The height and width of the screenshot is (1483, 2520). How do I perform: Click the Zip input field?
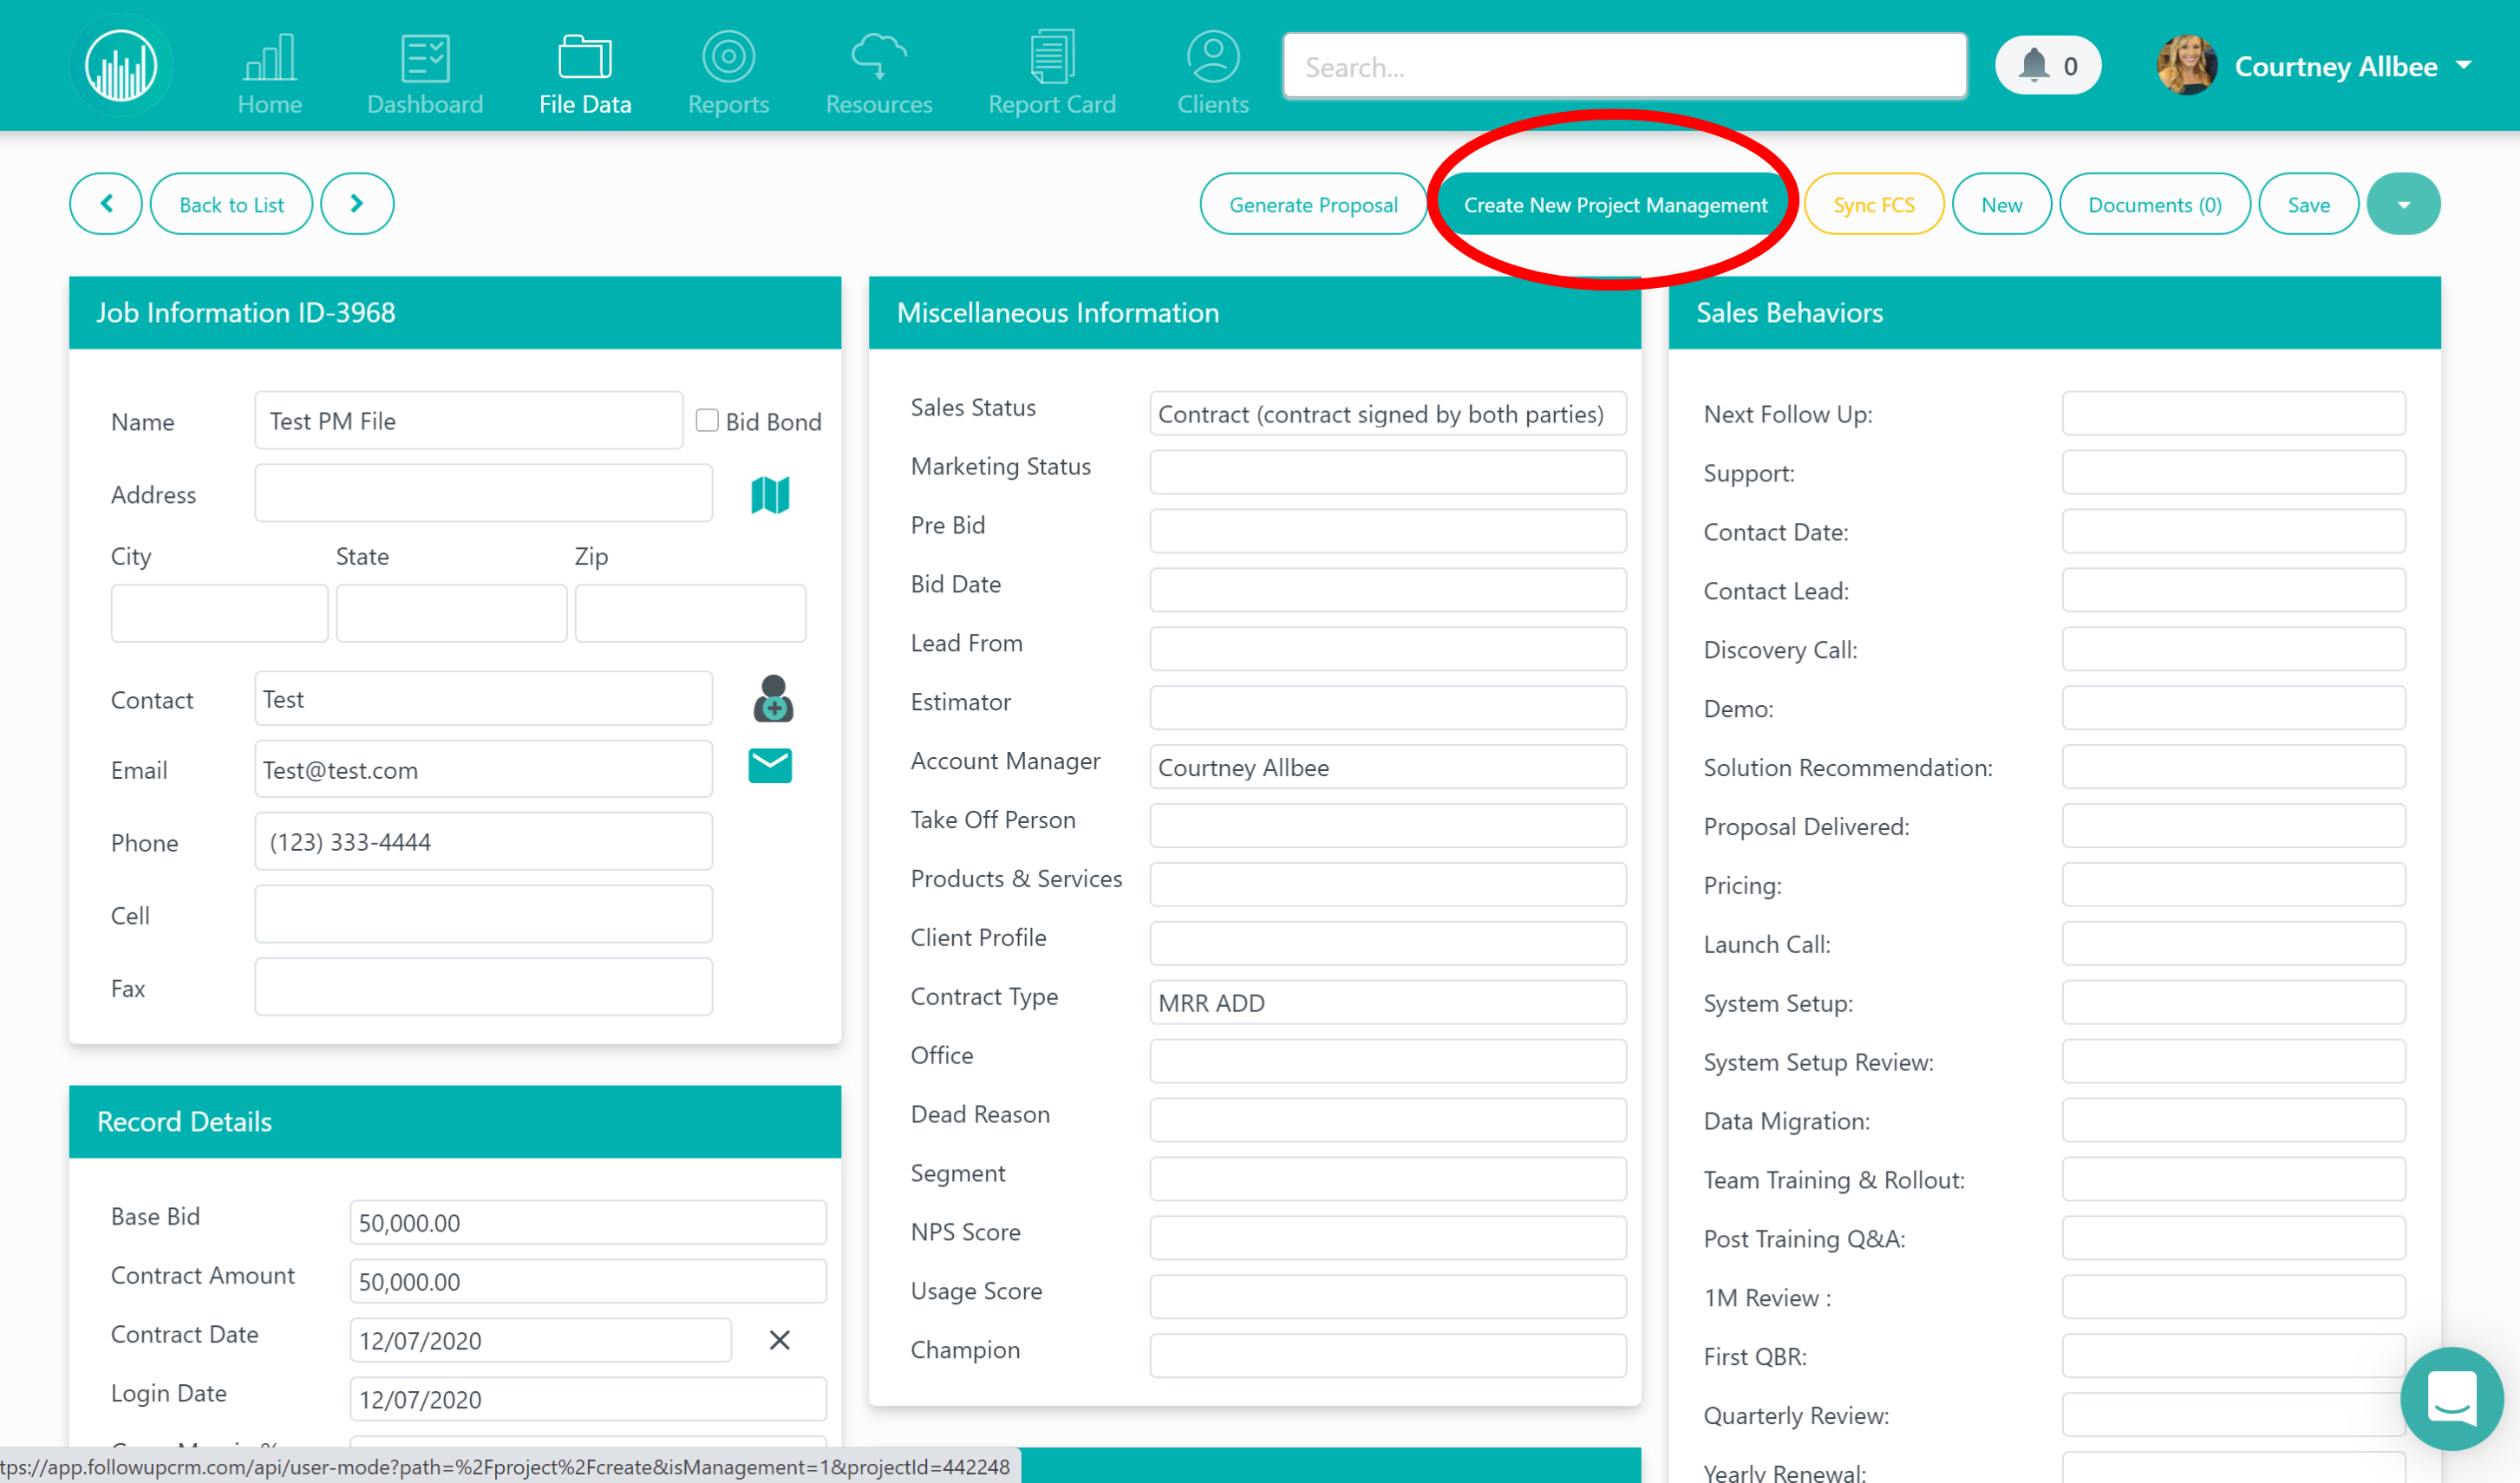pyautogui.click(x=690, y=613)
